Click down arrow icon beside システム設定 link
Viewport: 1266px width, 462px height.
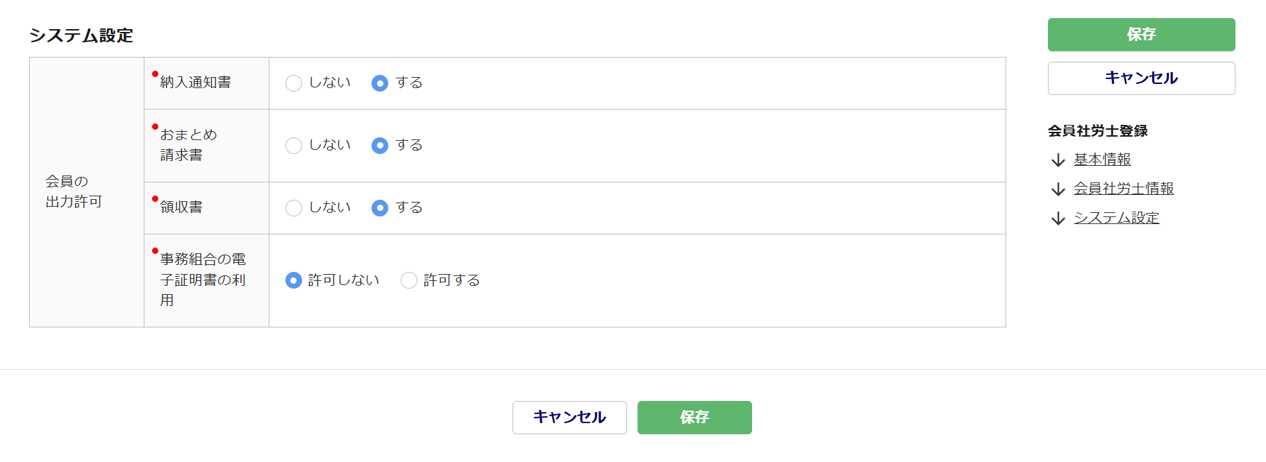[1058, 218]
